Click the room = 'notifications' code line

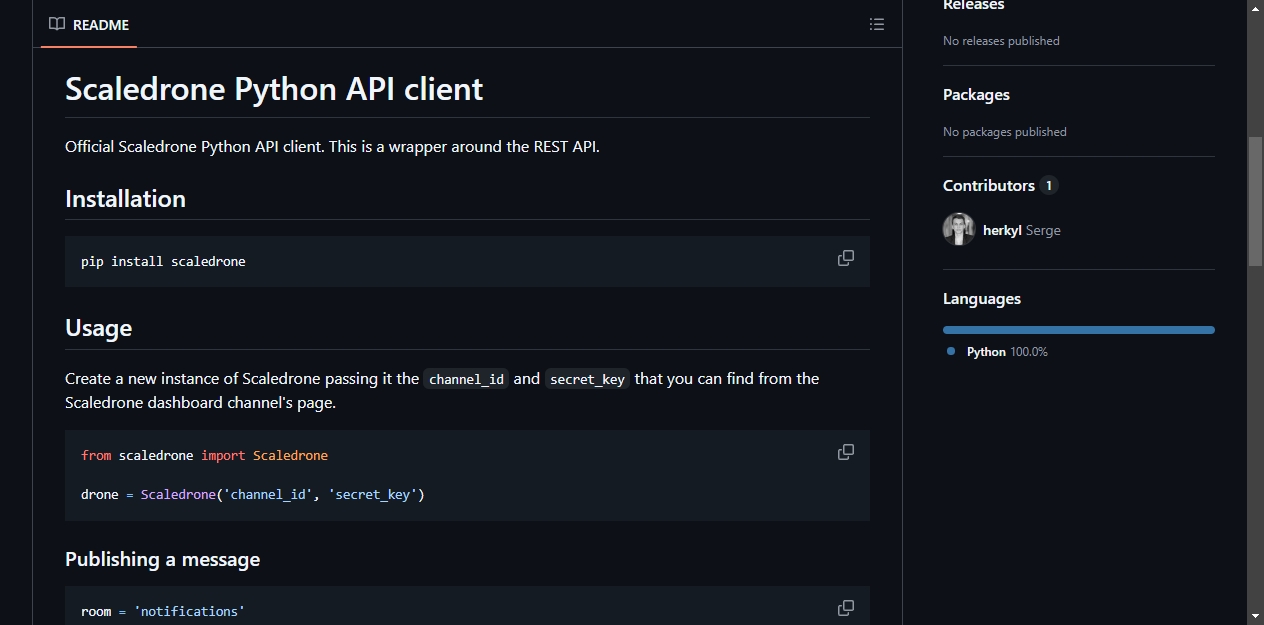click(163, 611)
